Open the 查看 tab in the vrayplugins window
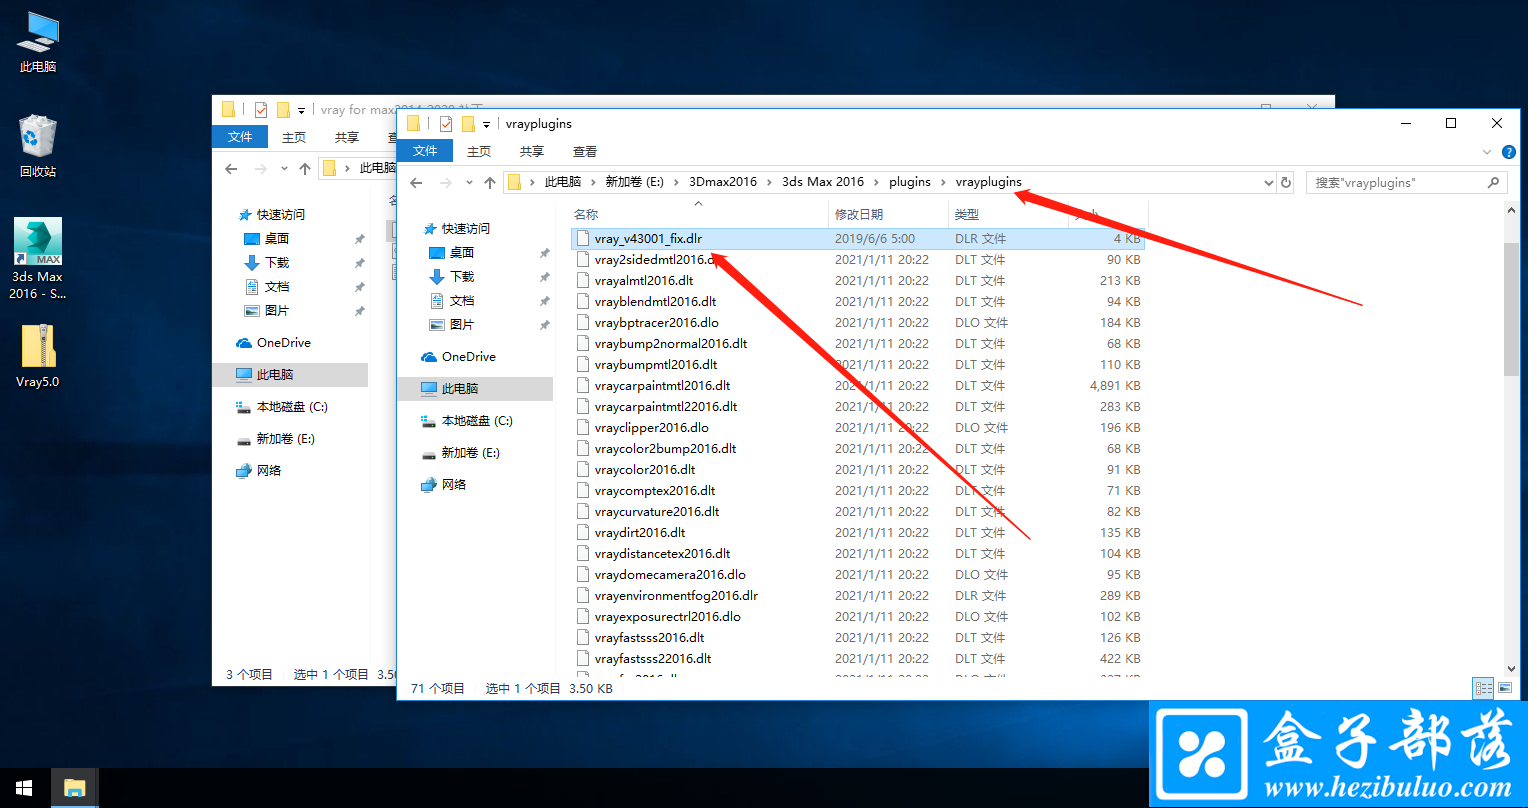 (585, 151)
